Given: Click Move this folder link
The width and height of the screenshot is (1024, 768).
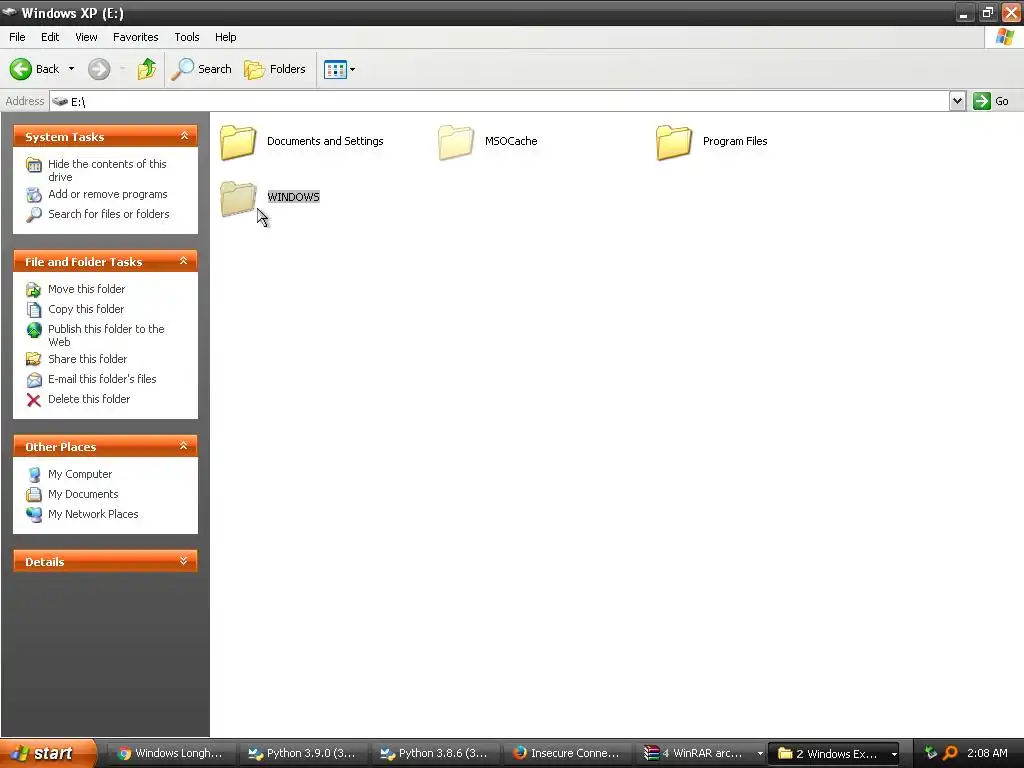Looking at the screenshot, I should point(86,289).
